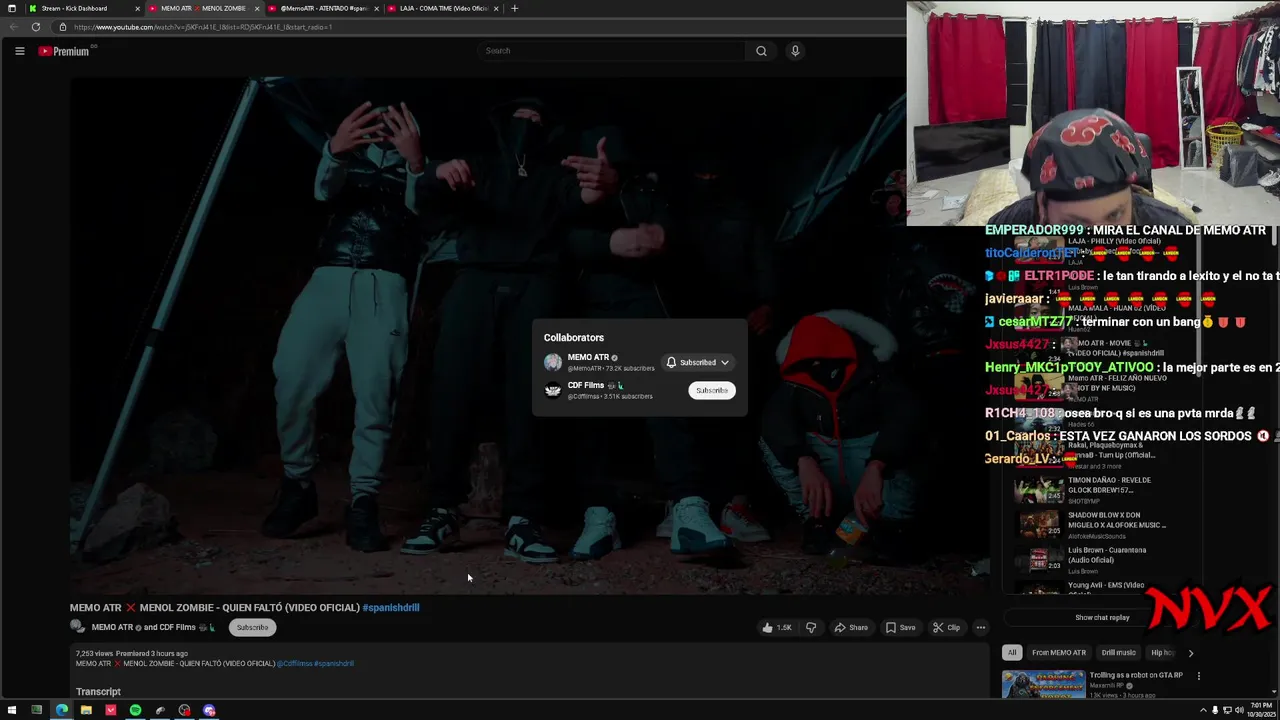Close the Stream - Kick Dashboard tab
This screenshot has height=720, width=1280.
point(138,8)
